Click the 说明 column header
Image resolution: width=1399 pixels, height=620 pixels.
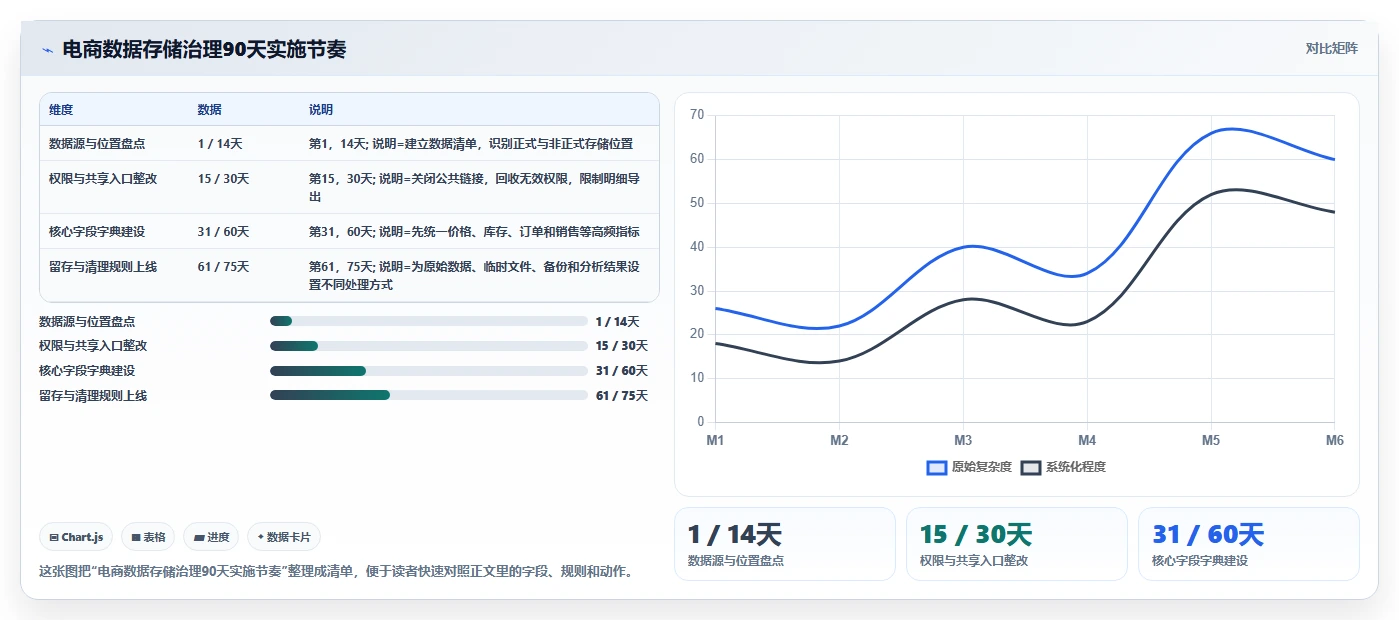[321, 109]
